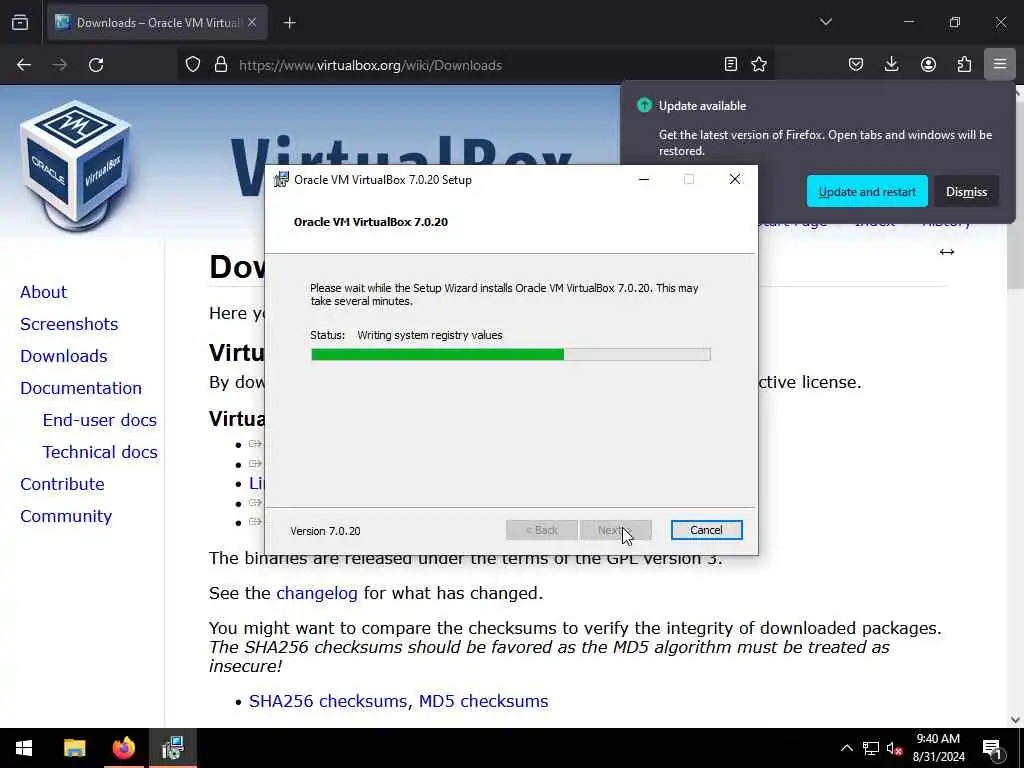Open the About sidebar link
Viewport: 1024px width, 768px height.
[x=43, y=292]
